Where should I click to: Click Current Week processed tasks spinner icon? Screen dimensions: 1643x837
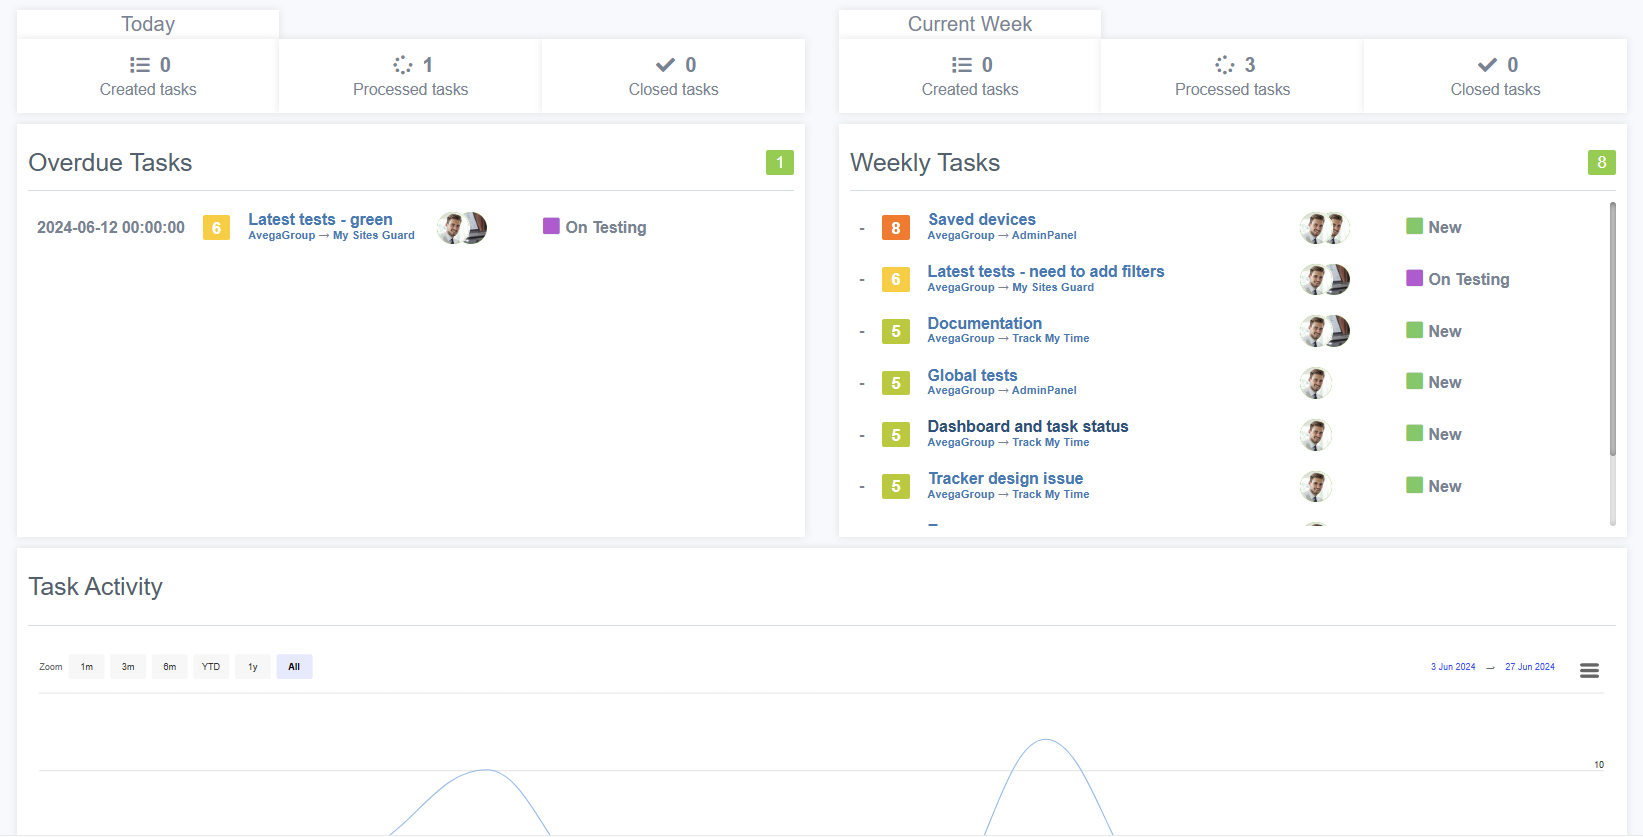1225,65
